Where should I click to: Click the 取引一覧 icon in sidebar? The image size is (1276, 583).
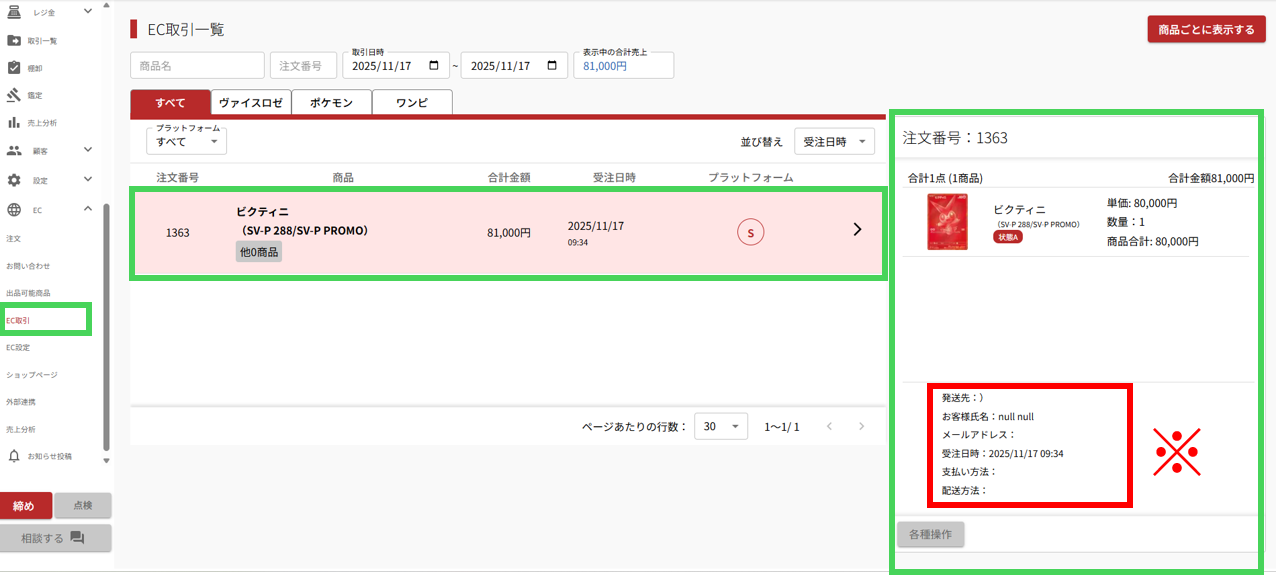point(14,41)
